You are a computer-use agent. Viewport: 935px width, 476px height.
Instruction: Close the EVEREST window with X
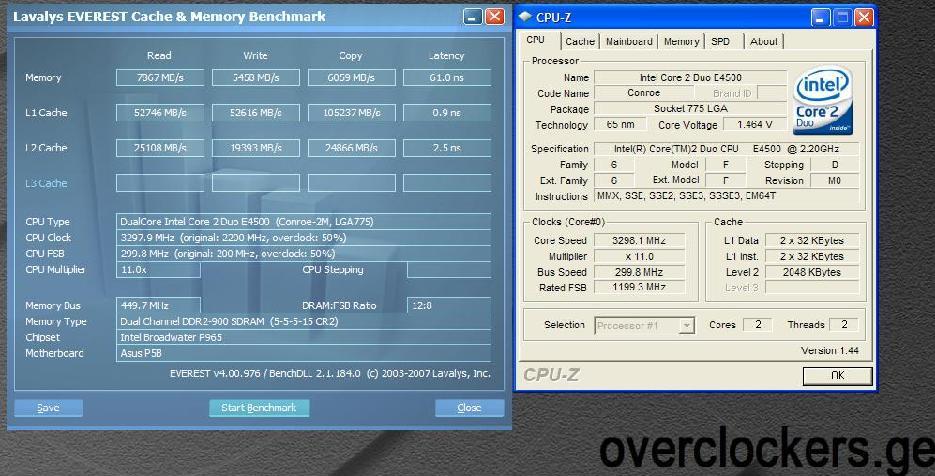pos(494,17)
